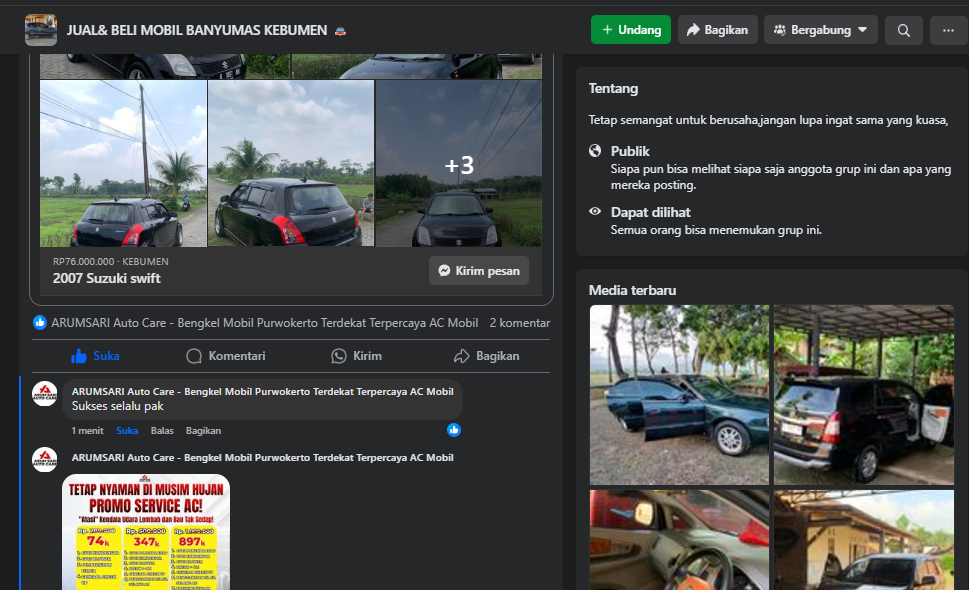Open Promo Service AC image in comment
This screenshot has width=969, height=590.
click(146, 532)
